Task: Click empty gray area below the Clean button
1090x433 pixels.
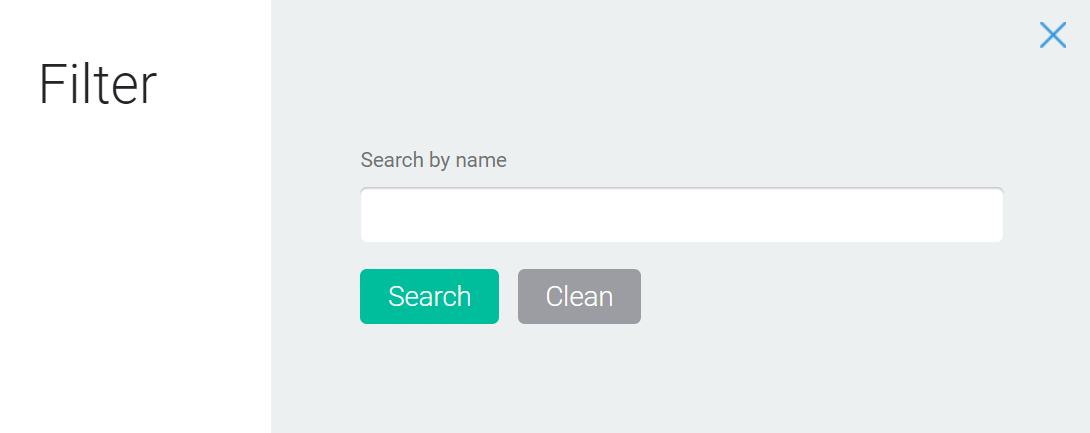Action: click(x=579, y=379)
